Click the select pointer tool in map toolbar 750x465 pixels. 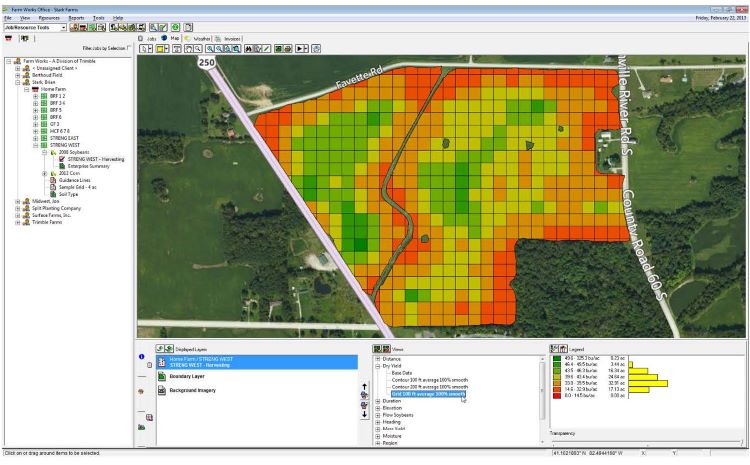pos(144,48)
